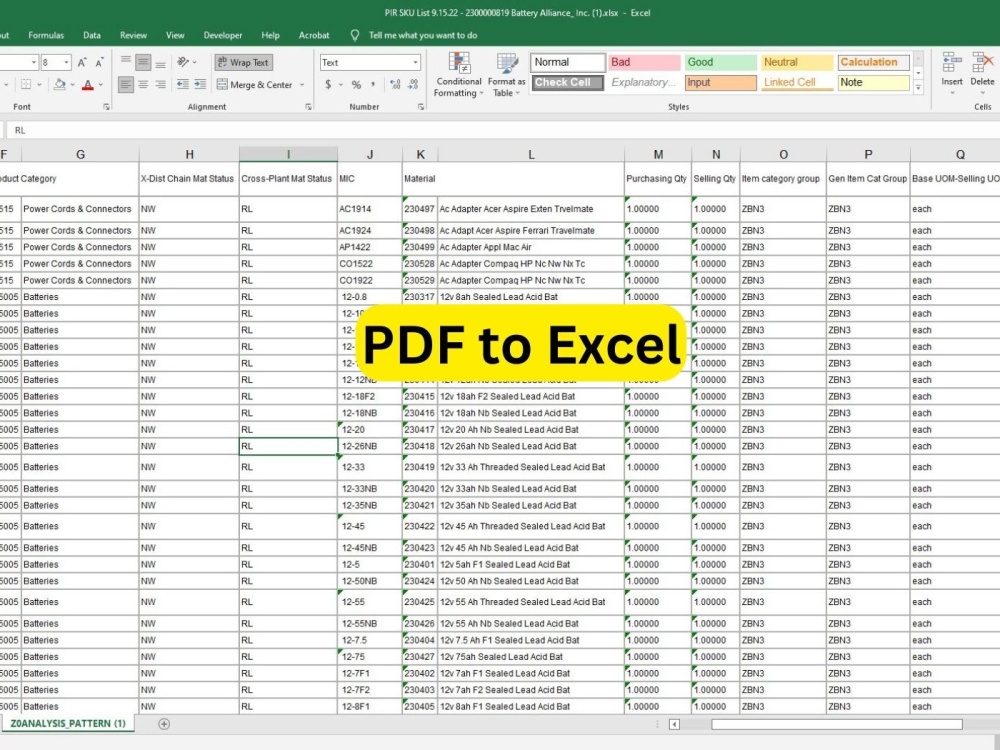Switch to the Review tab

pyautogui.click(x=133, y=35)
